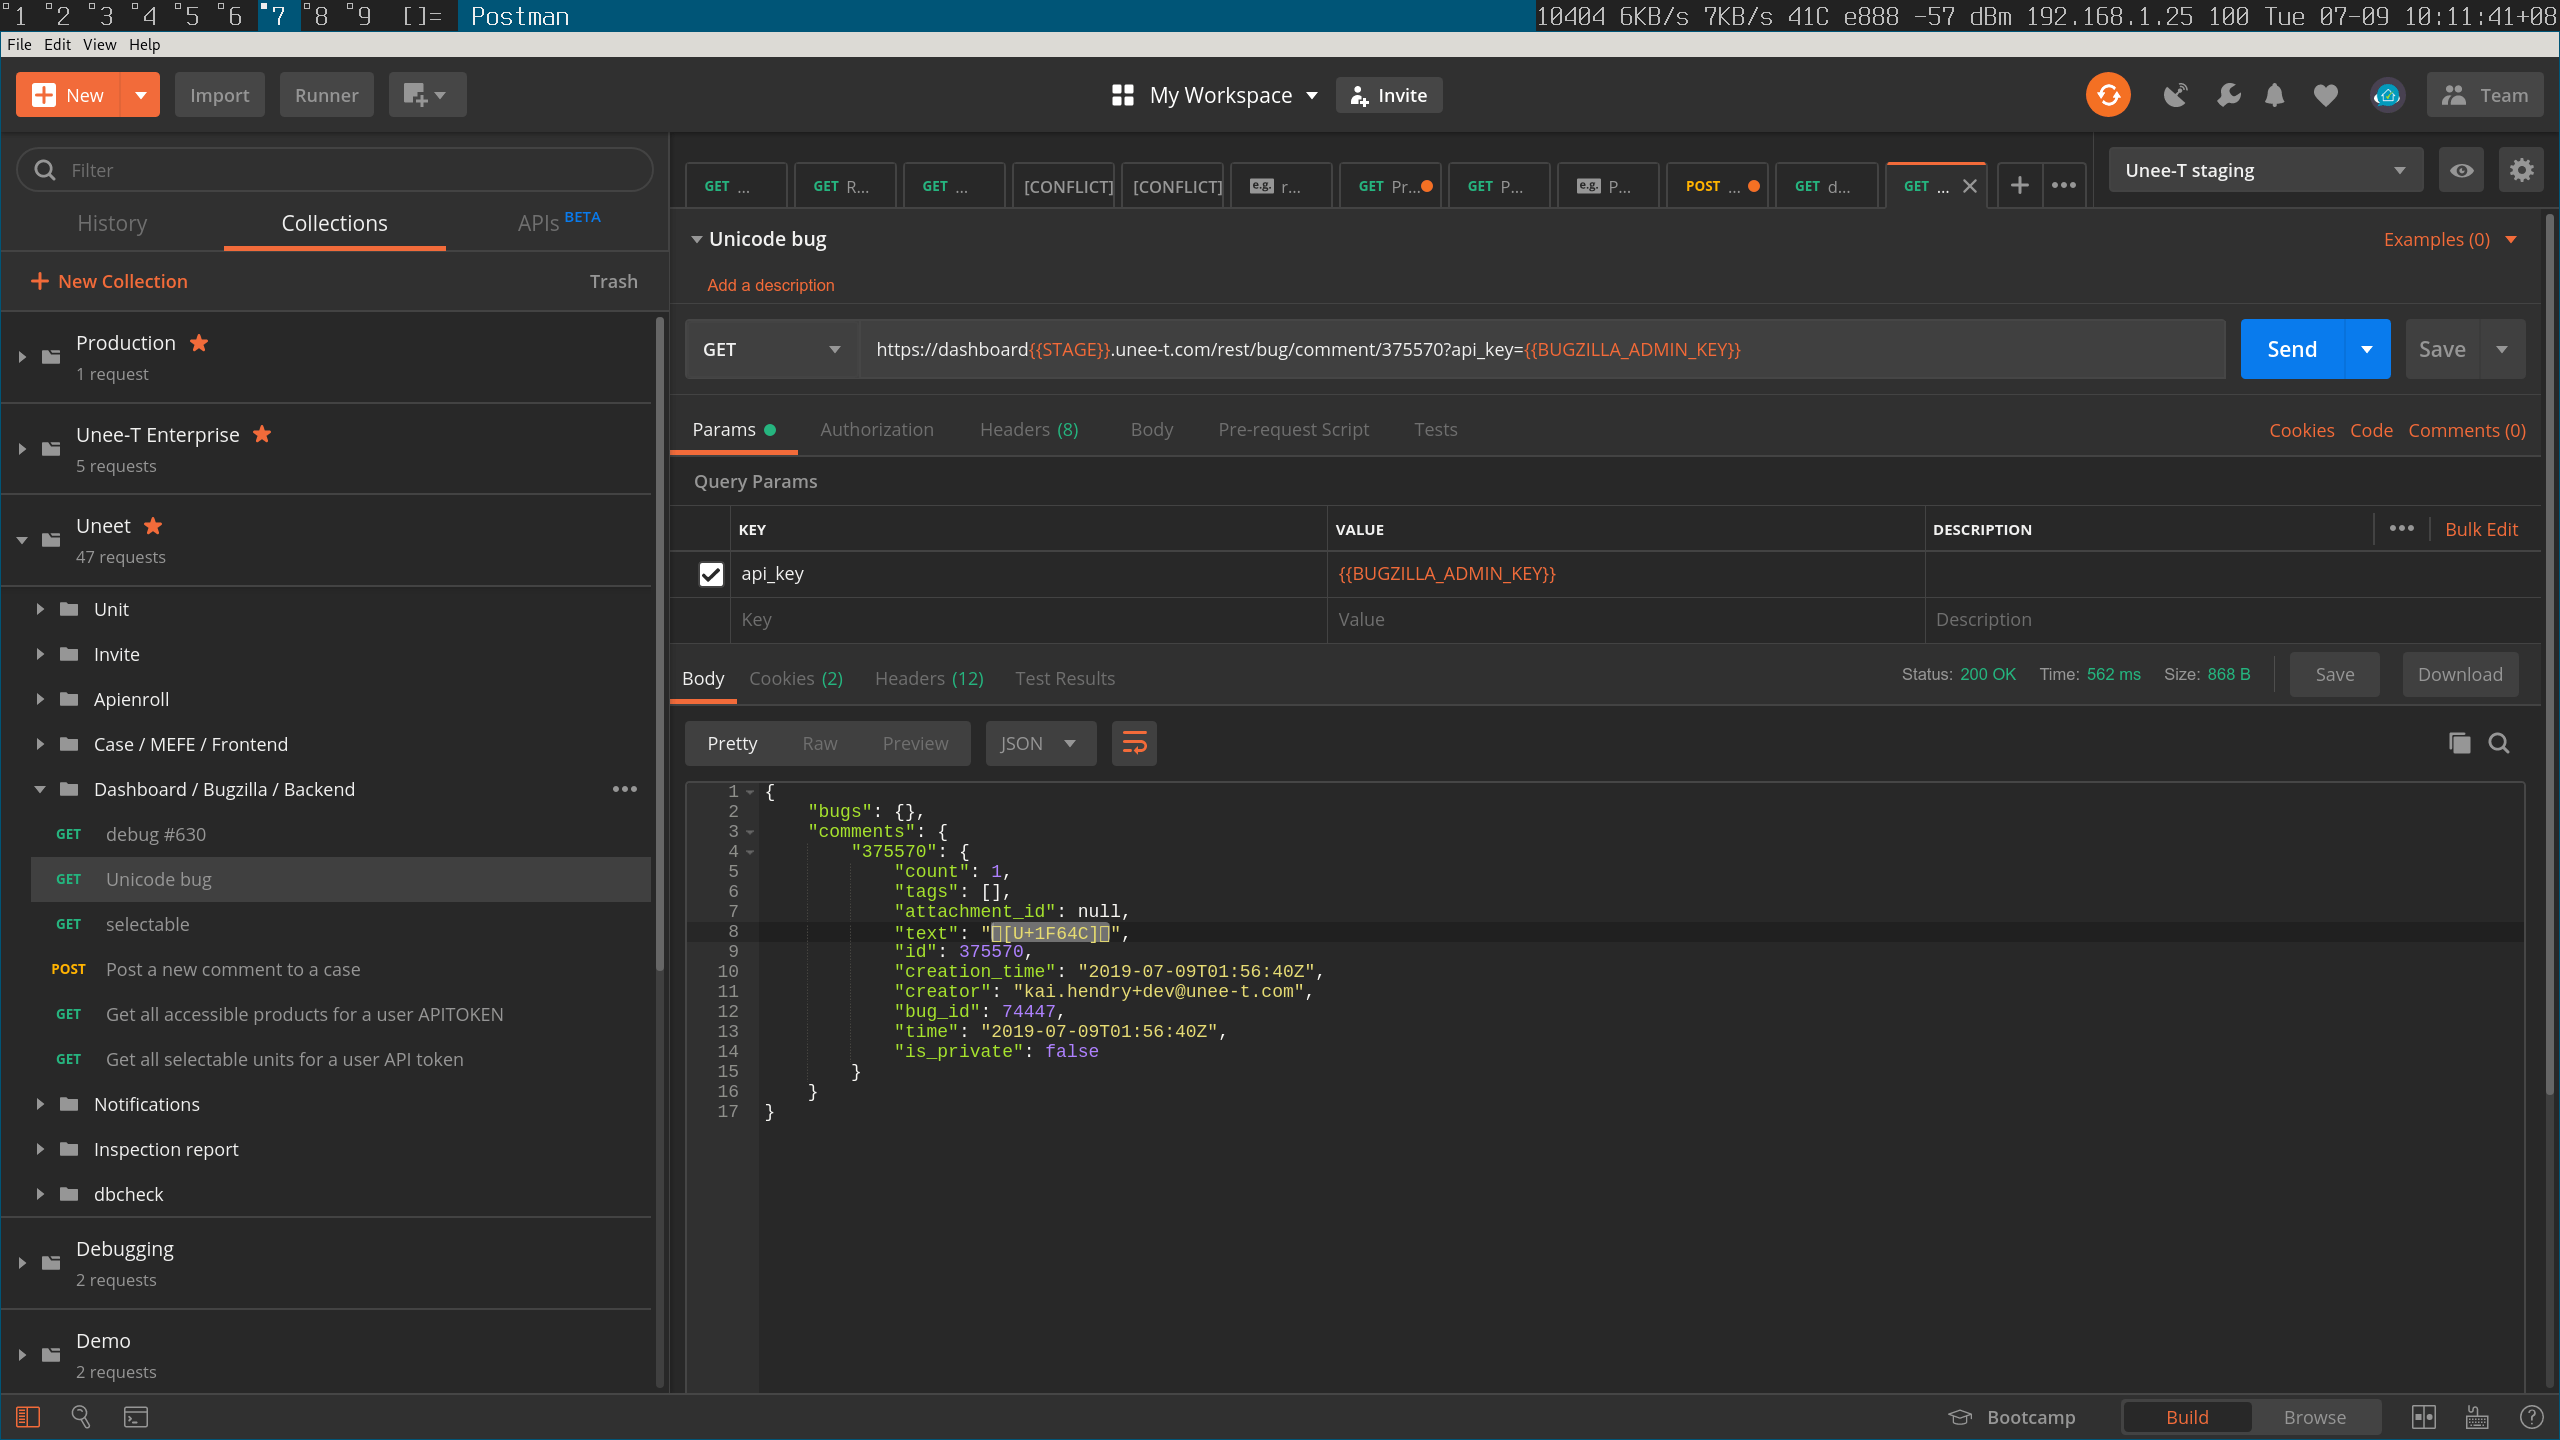
Task: Open the capture requests satellite icon
Action: pyautogui.click(x=2175, y=95)
